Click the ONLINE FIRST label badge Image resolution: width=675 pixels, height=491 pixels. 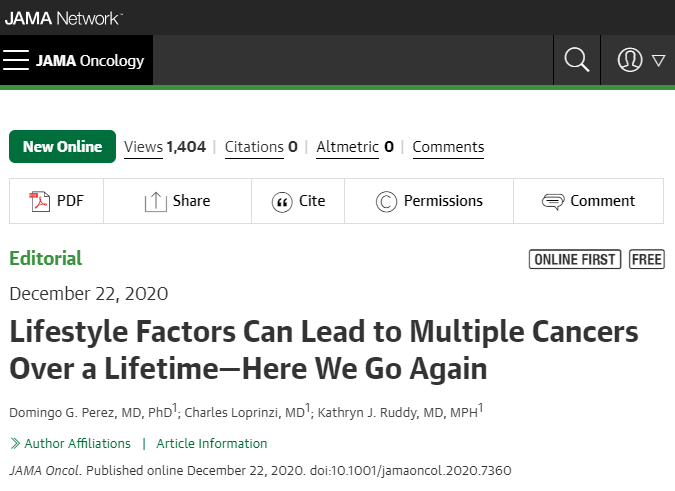coord(575,259)
